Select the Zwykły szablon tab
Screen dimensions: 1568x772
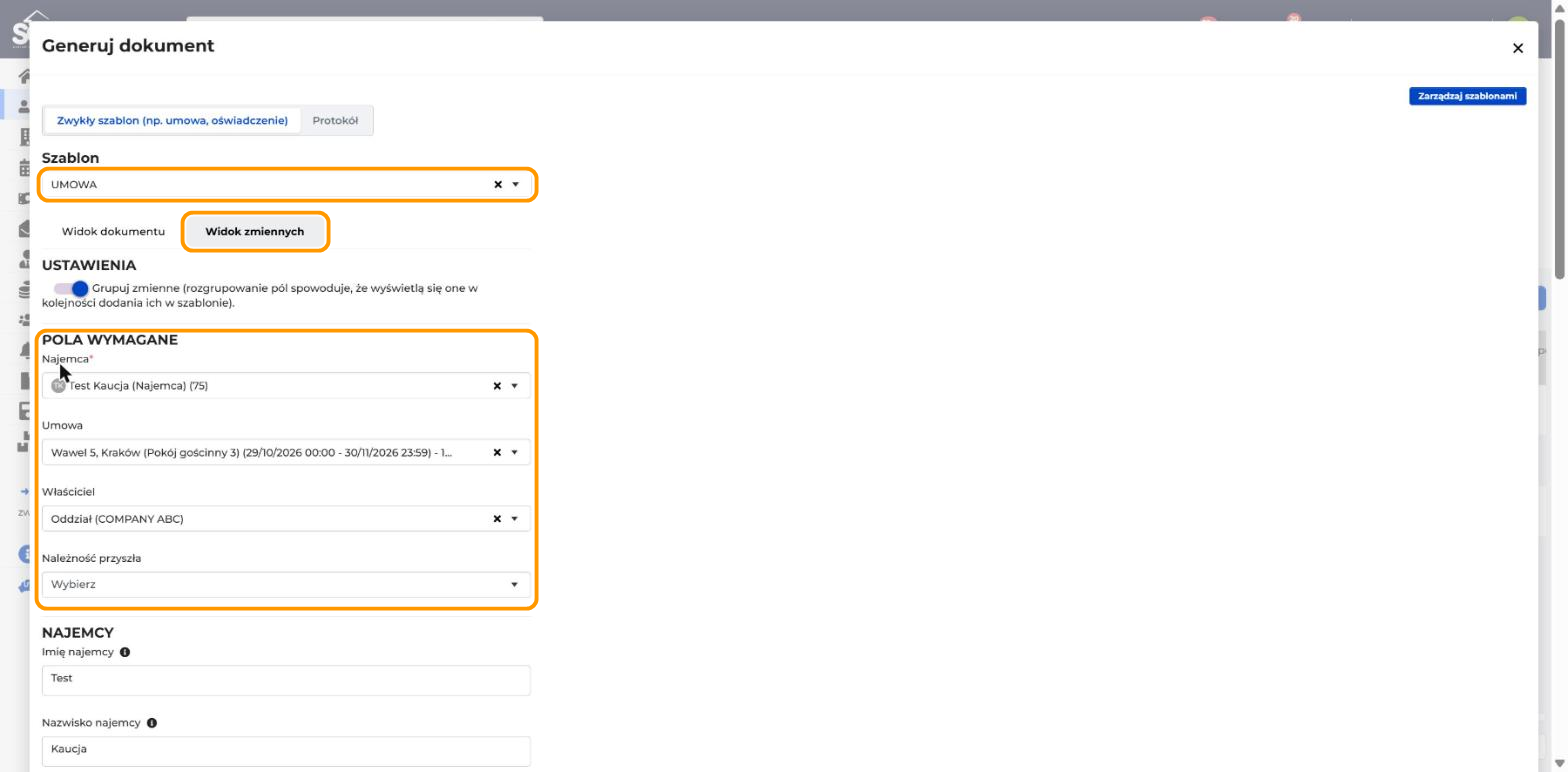(172, 121)
